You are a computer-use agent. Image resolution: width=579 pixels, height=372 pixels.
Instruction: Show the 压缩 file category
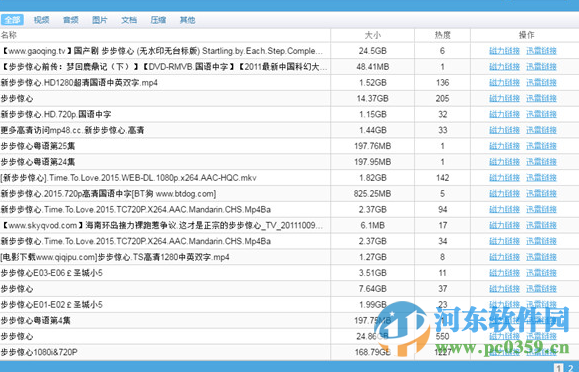pos(158,20)
